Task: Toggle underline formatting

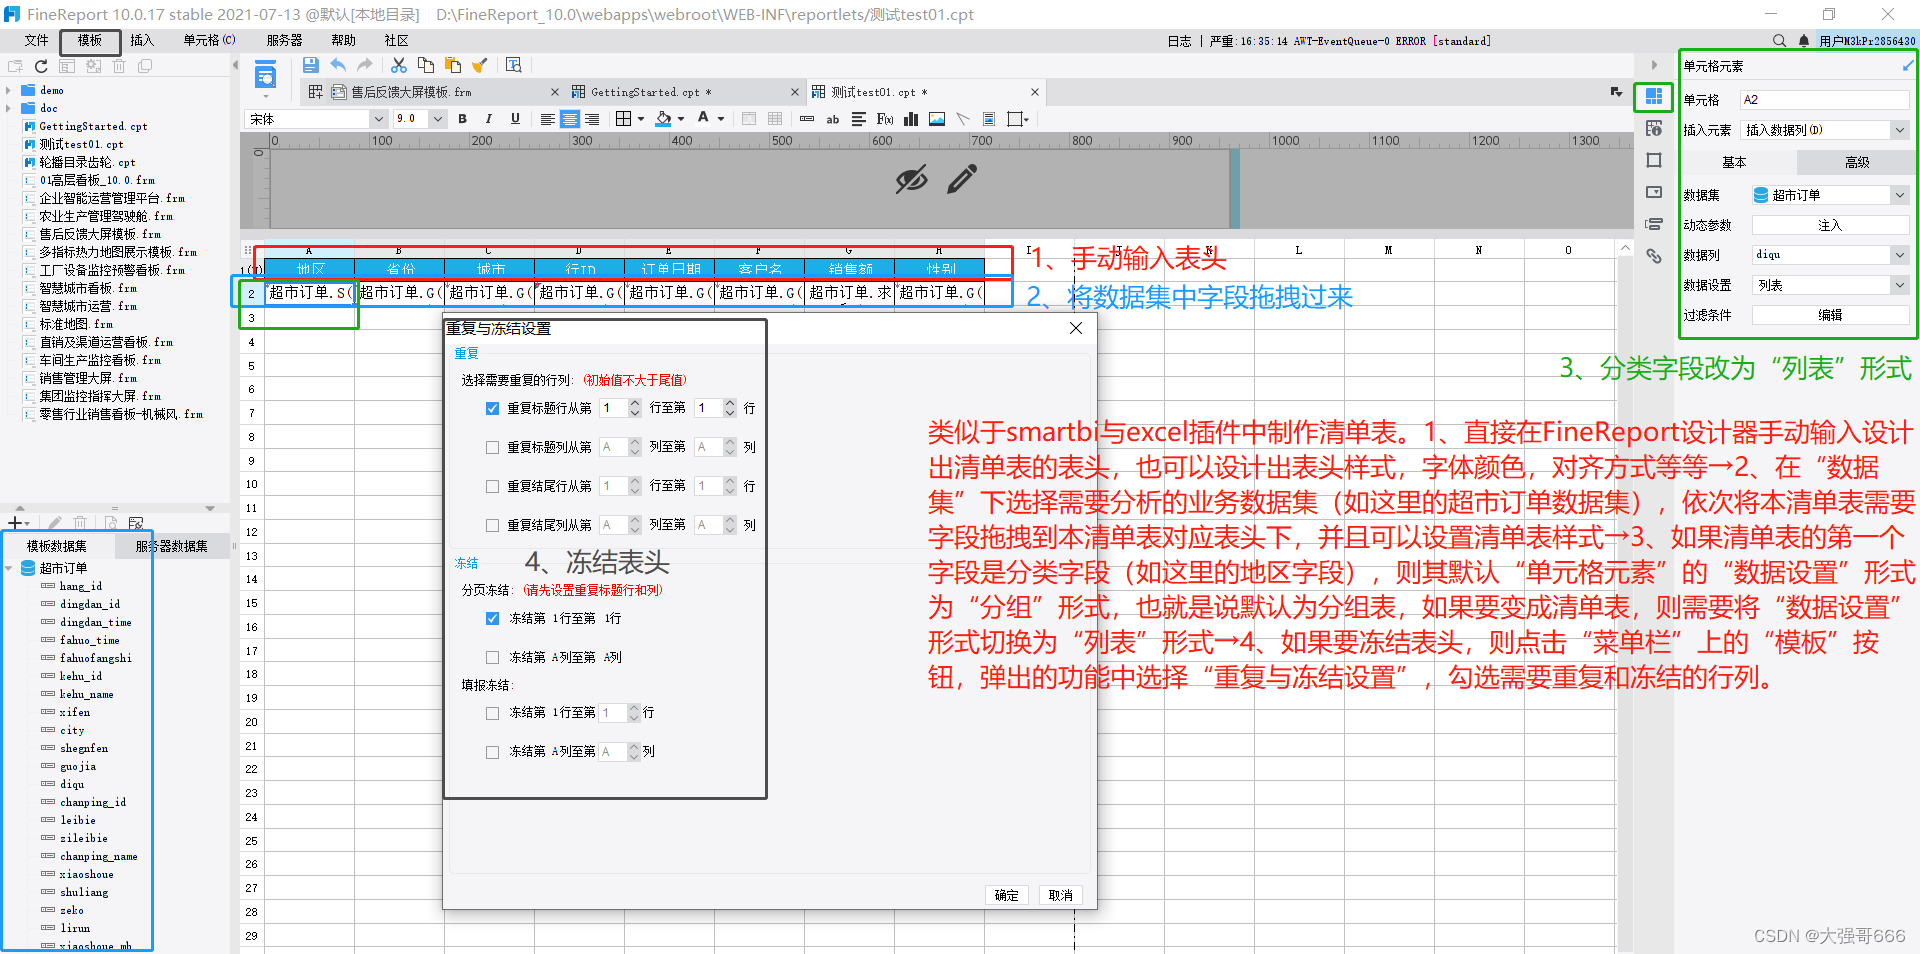Action: coord(515,119)
